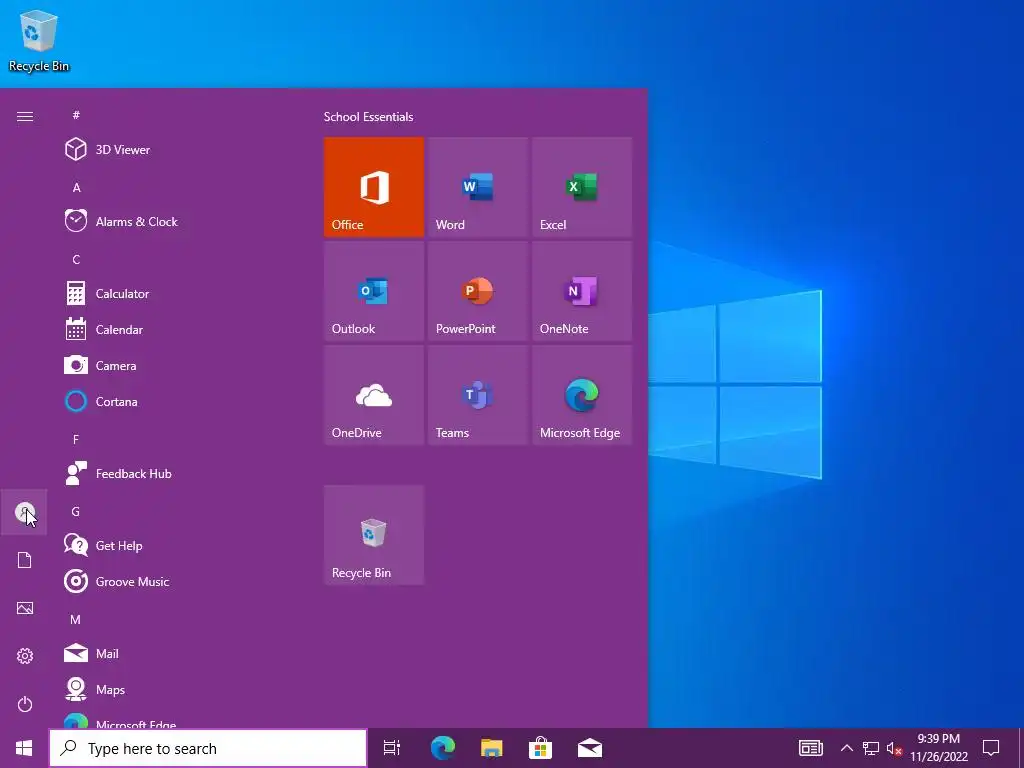Open Documents from the Start sidebar
The width and height of the screenshot is (1024, 768).
24,560
